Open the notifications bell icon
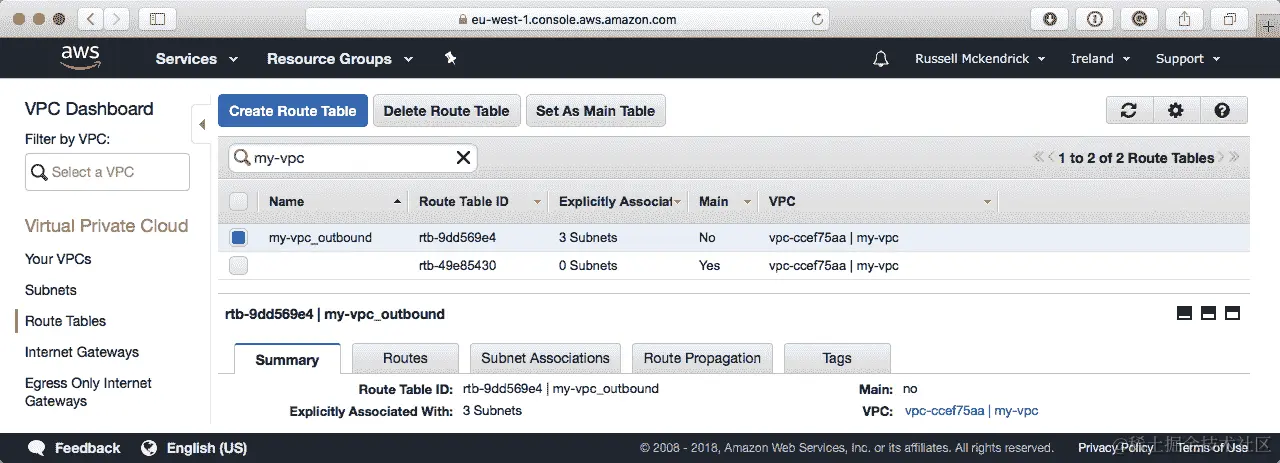 (x=881, y=59)
